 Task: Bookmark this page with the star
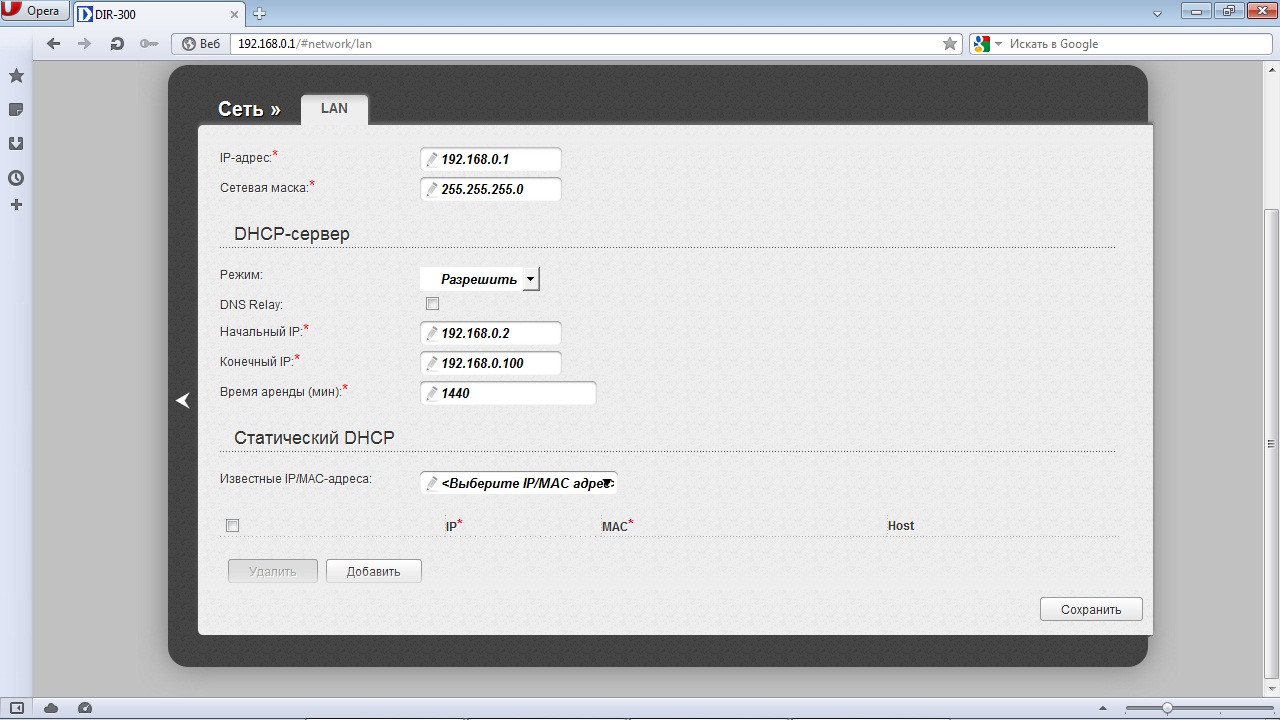point(950,44)
